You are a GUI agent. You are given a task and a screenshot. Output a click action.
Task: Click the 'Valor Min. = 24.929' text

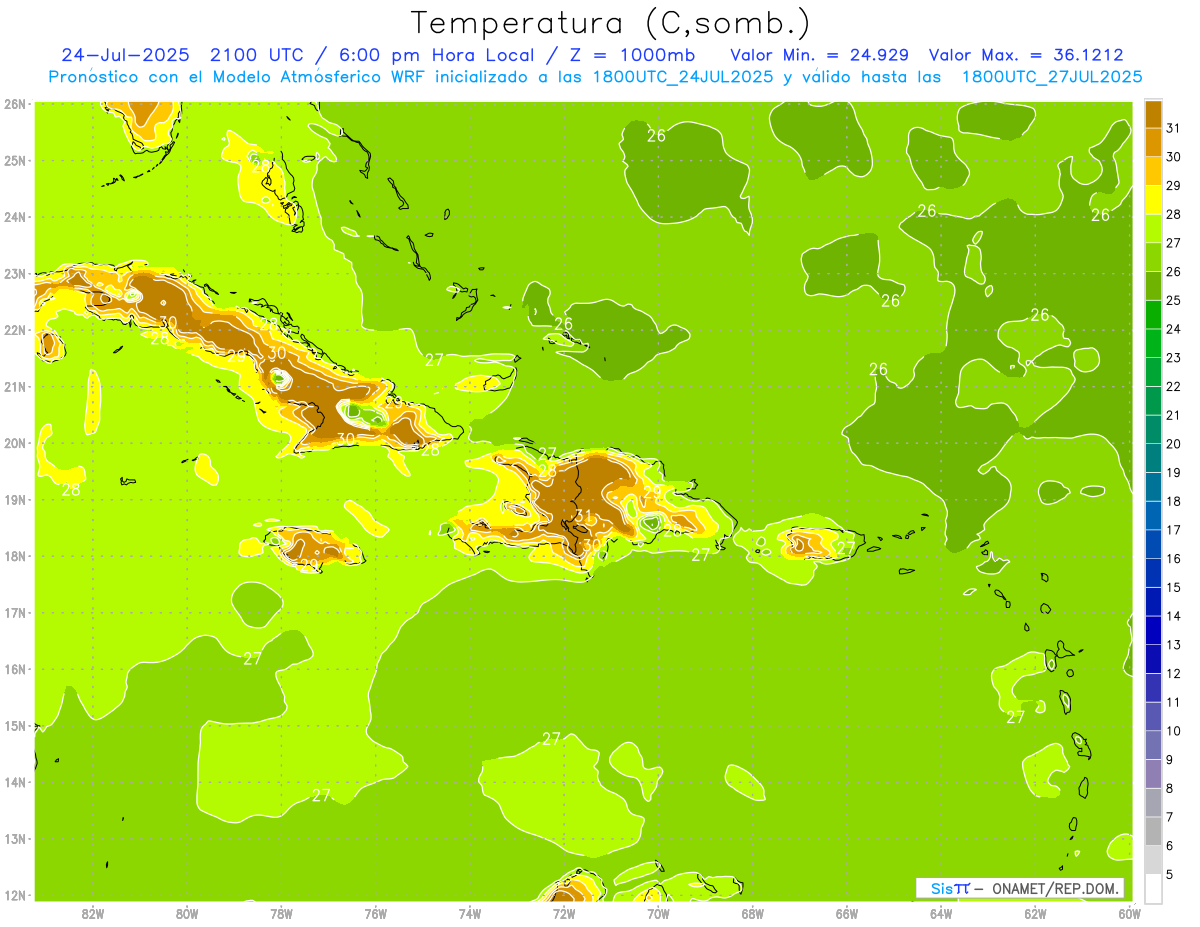(x=821, y=55)
